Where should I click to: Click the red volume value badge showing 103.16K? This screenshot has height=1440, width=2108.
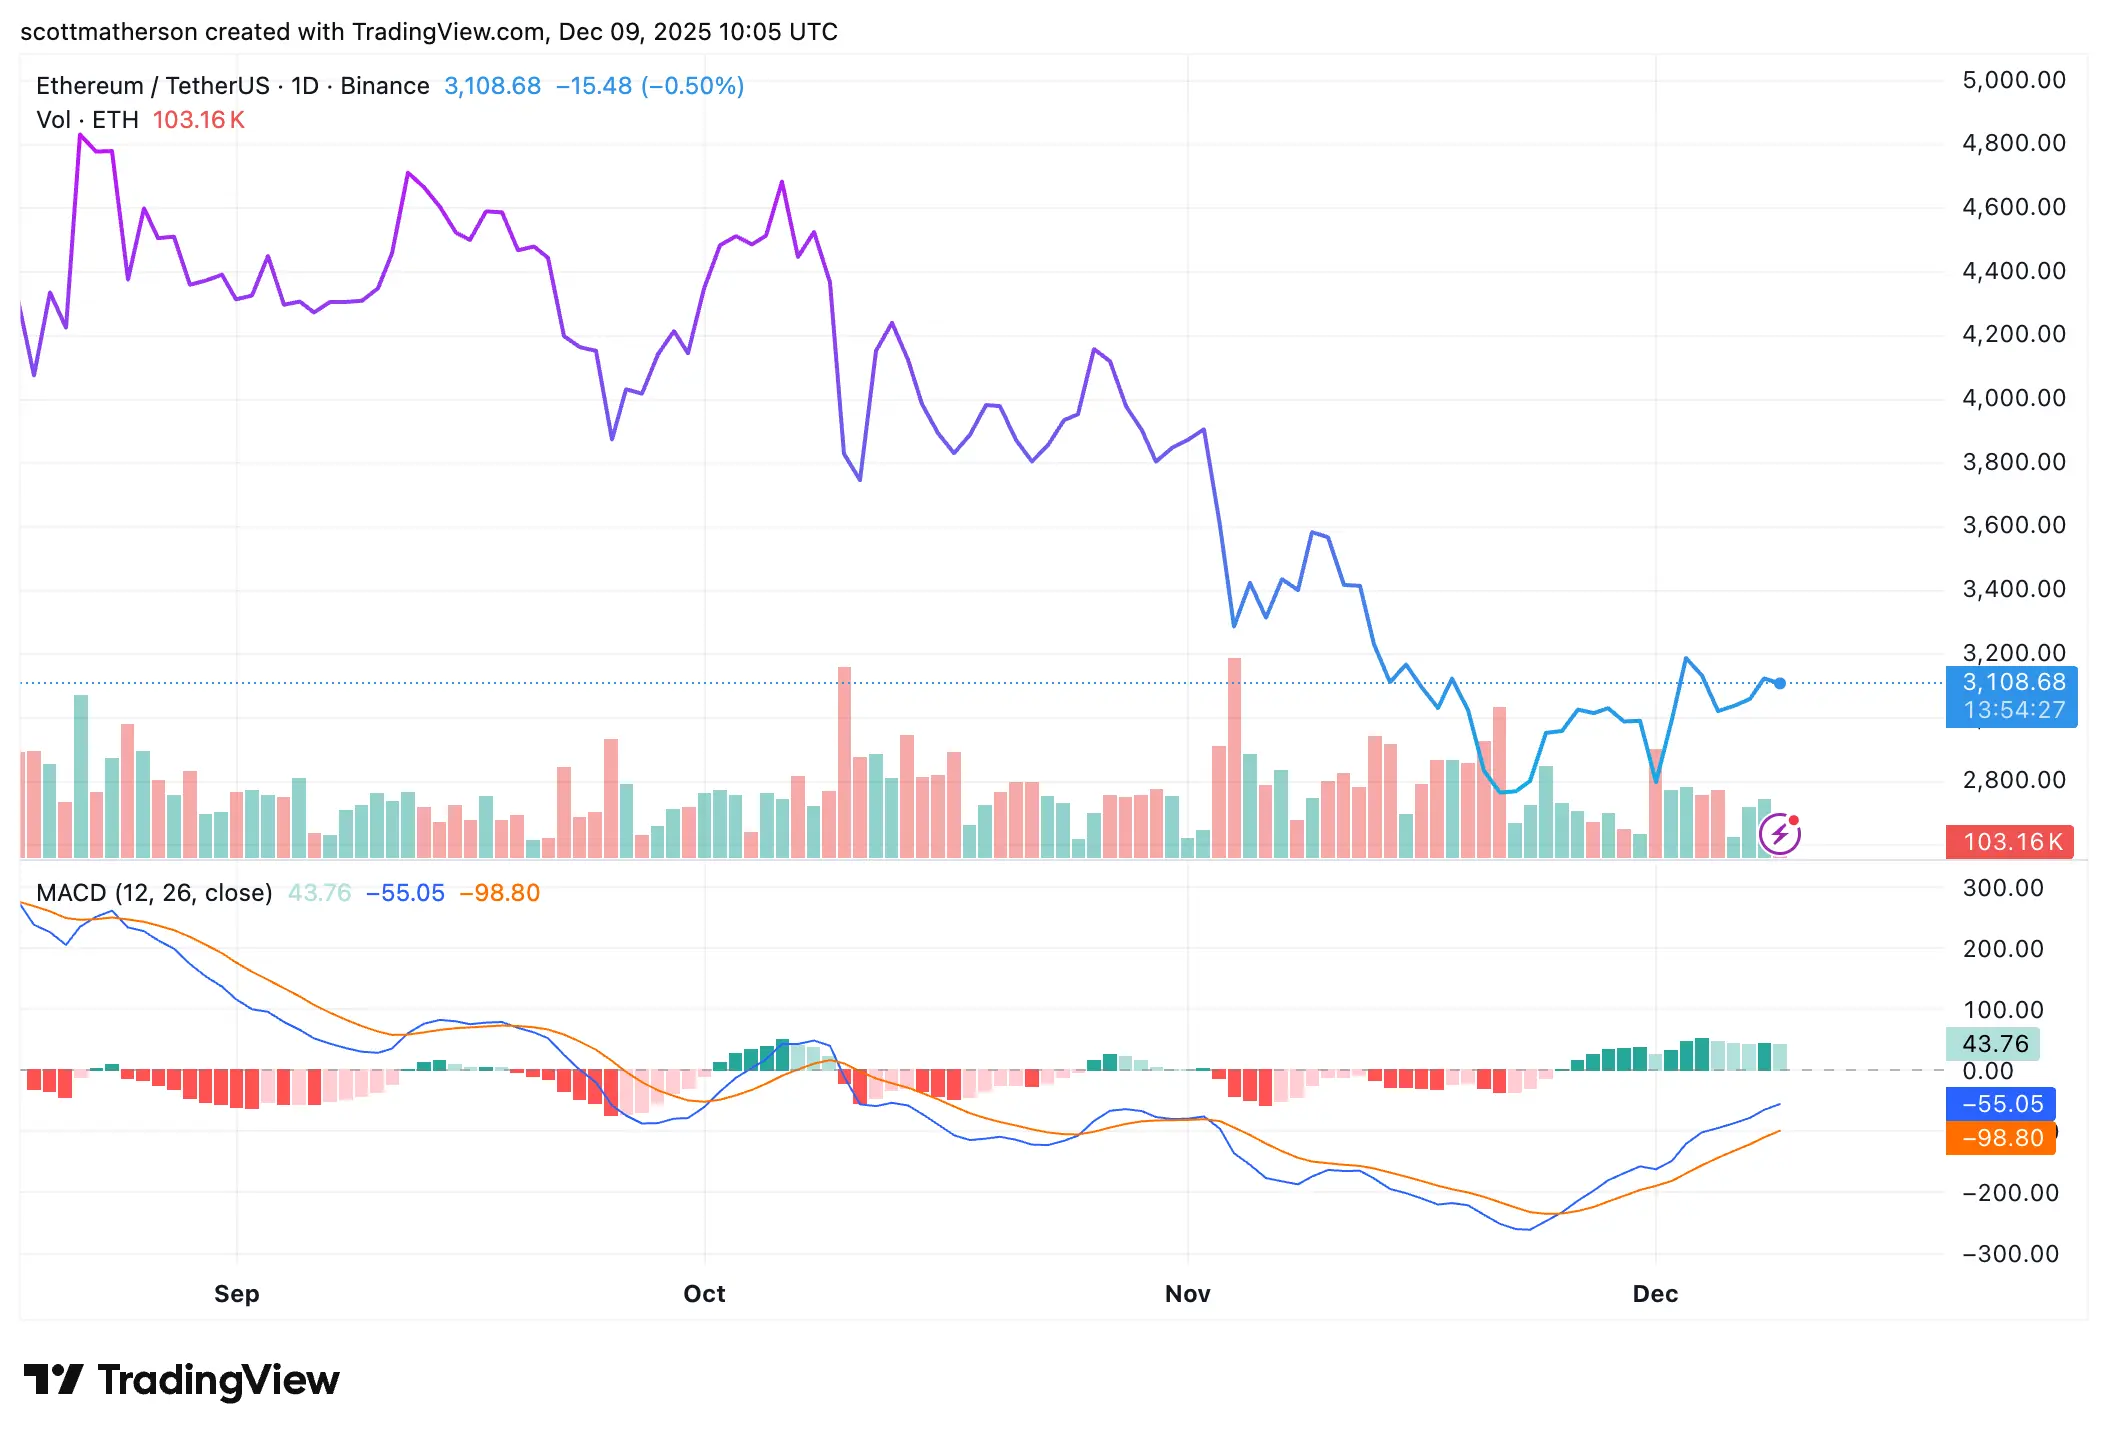point(2009,843)
